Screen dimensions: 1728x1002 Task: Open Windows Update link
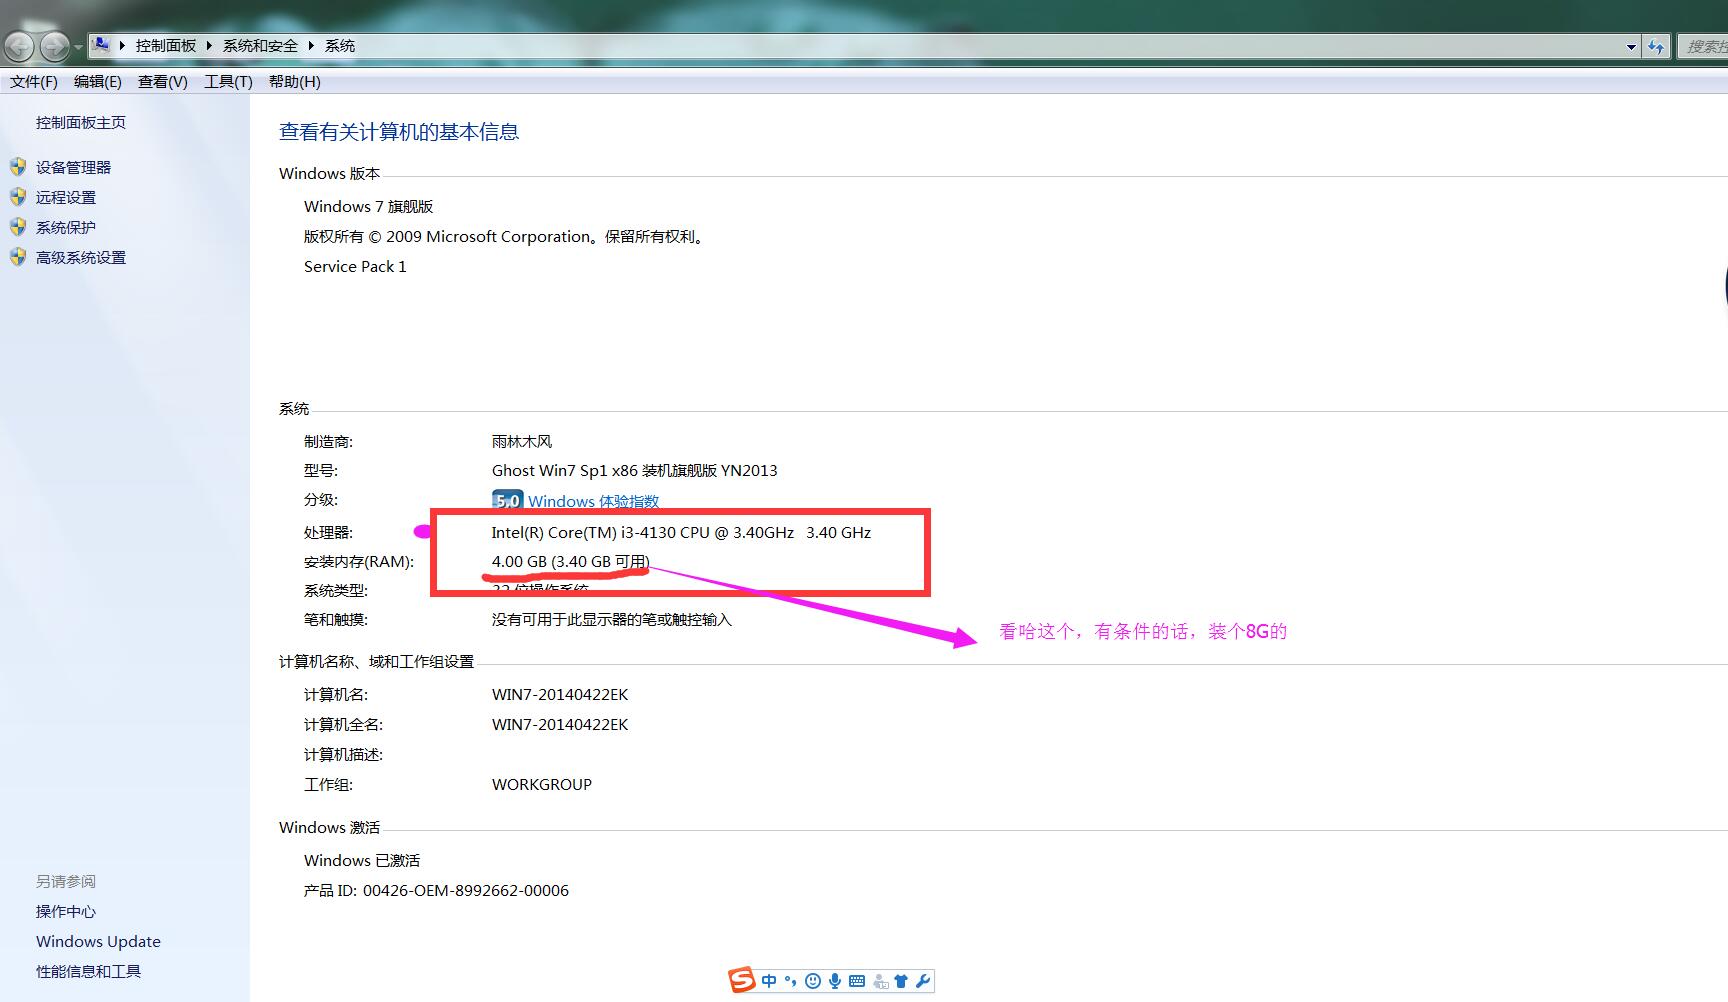pos(98,942)
